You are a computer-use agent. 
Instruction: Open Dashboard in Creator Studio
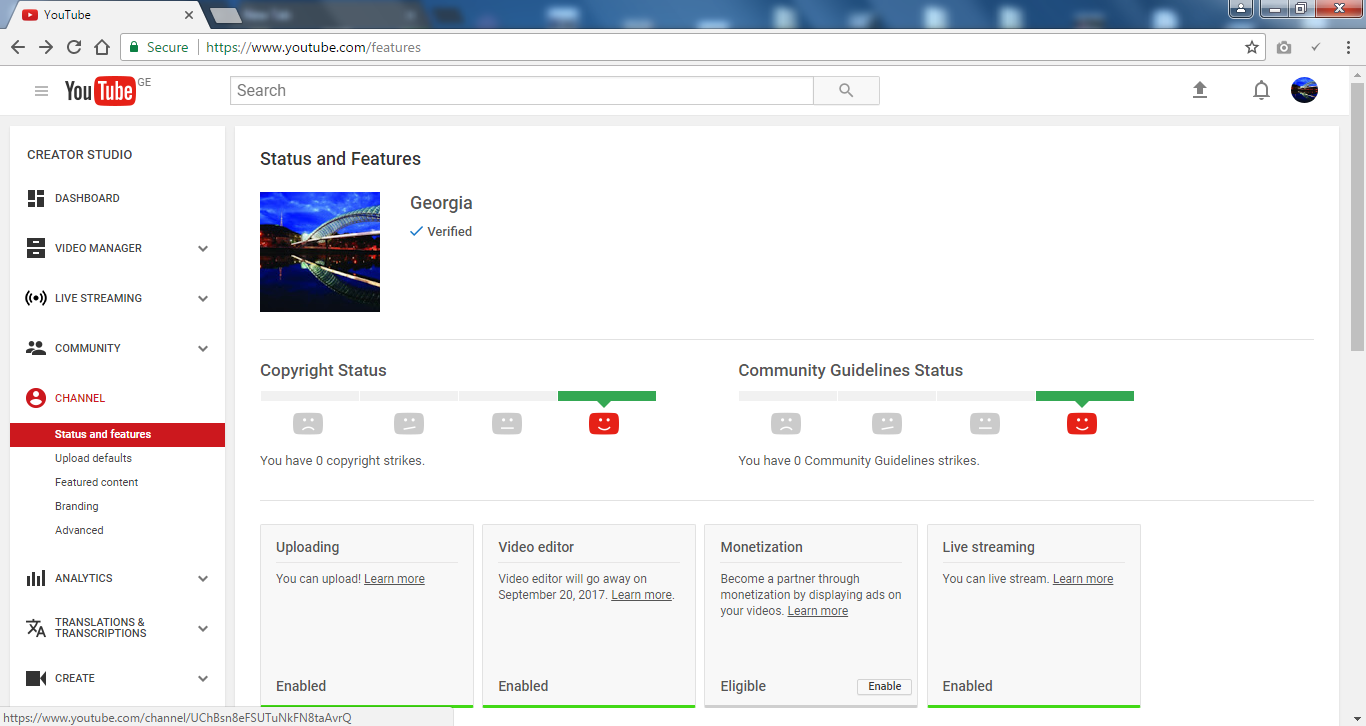coord(87,198)
